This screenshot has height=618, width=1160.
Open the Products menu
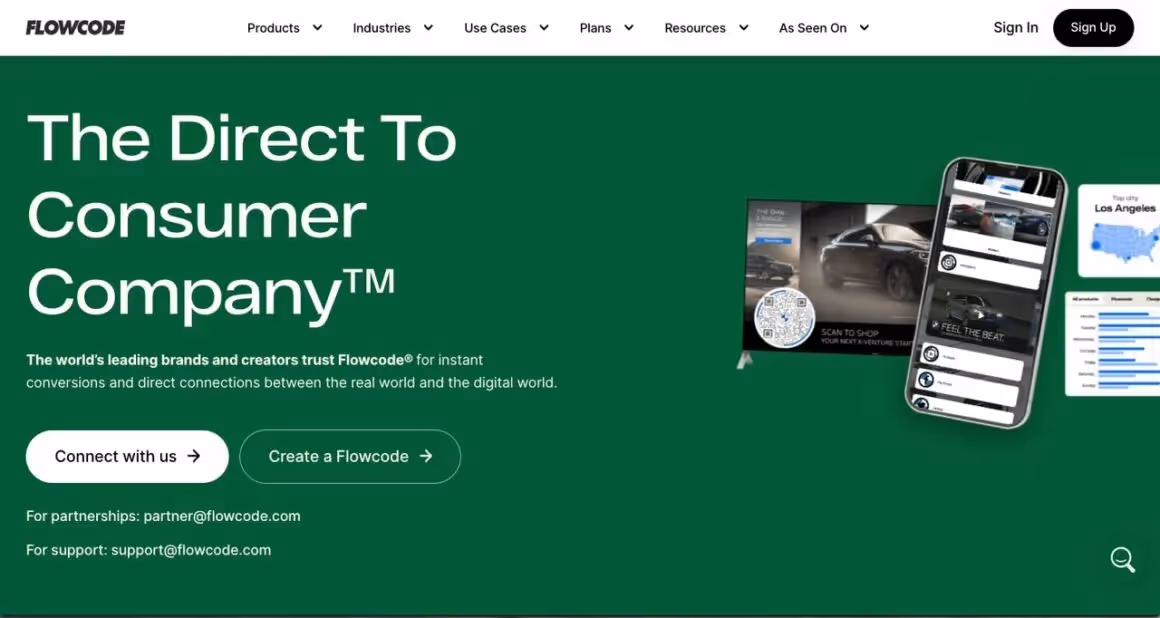pos(273,28)
